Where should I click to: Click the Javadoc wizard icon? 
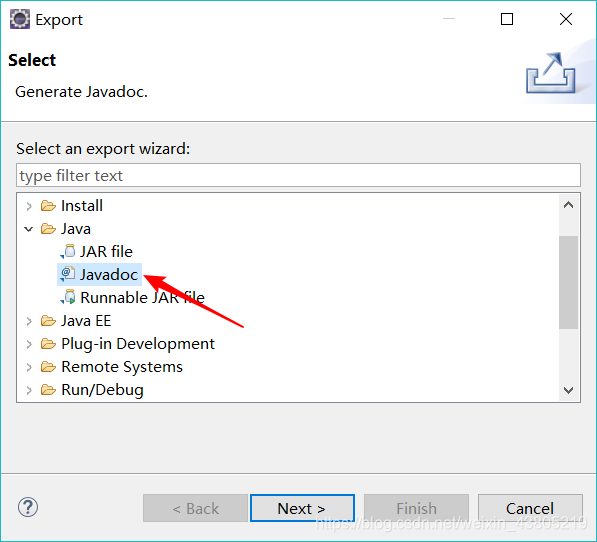[x=68, y=274]
